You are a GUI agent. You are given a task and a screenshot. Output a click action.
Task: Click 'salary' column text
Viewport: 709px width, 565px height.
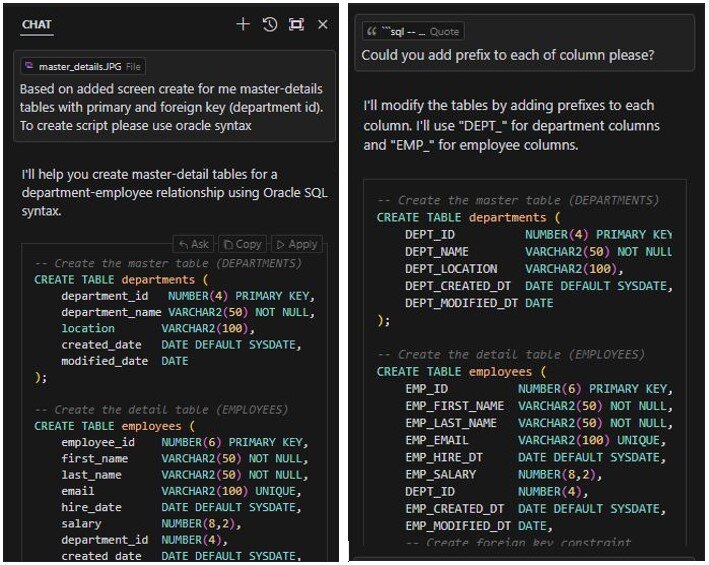tap(81, 524)
